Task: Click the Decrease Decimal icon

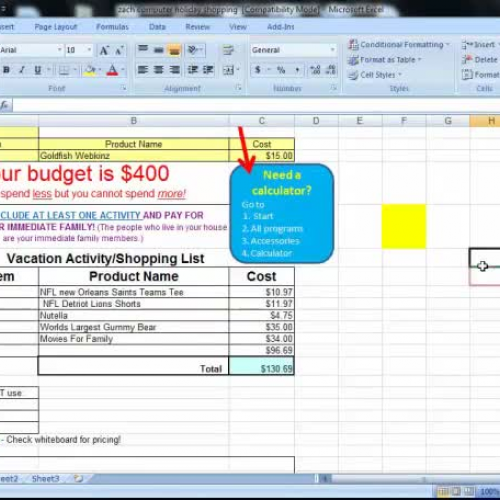Action: [330, 70]
